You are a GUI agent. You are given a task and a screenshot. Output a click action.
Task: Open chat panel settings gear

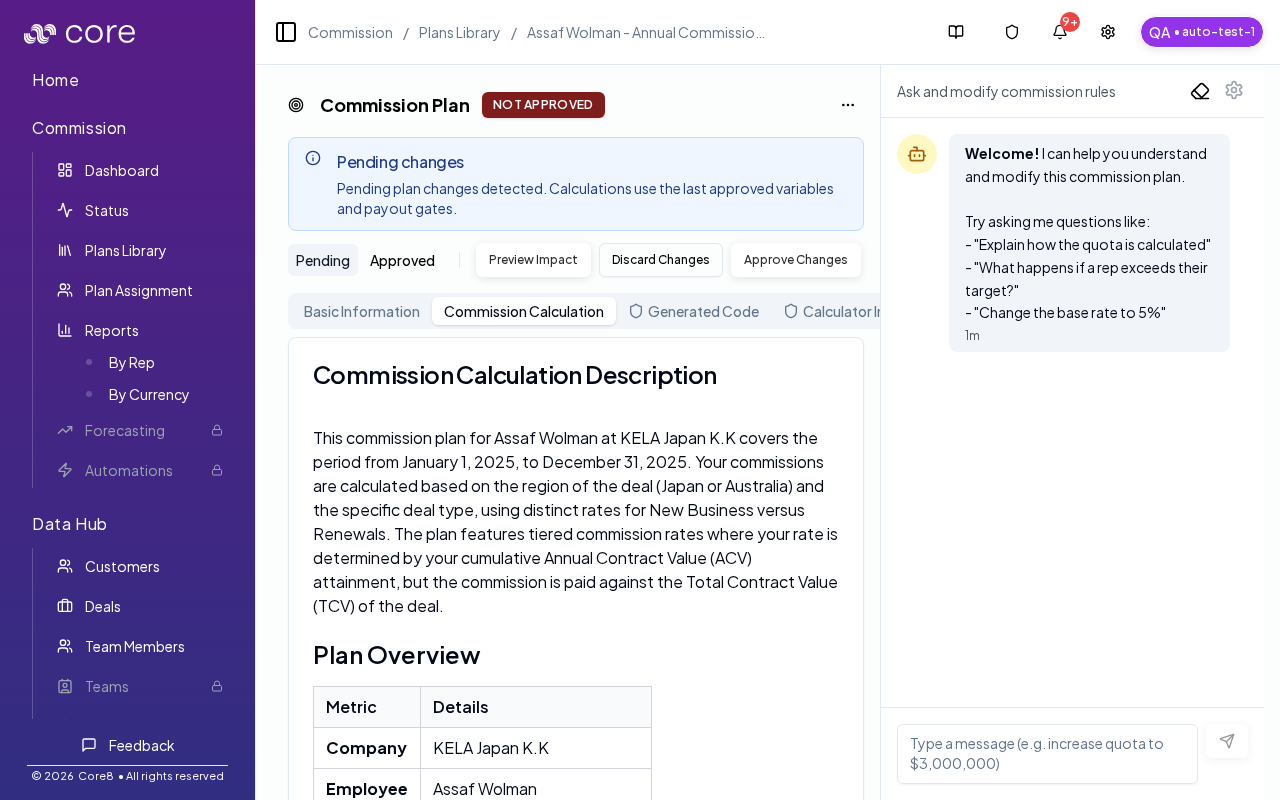point(1234,91)
